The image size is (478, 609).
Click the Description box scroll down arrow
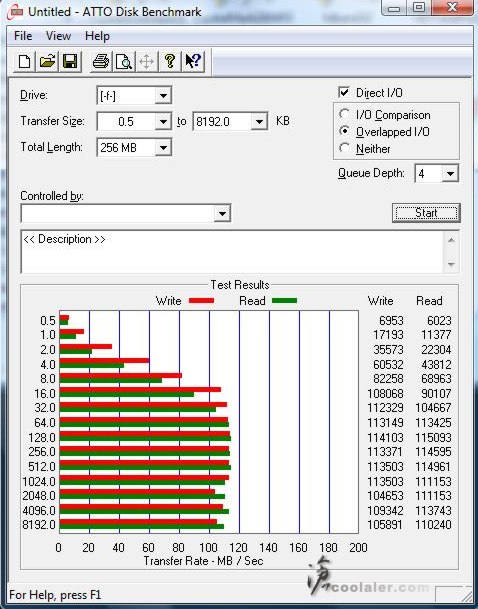[x=451, y=264]
